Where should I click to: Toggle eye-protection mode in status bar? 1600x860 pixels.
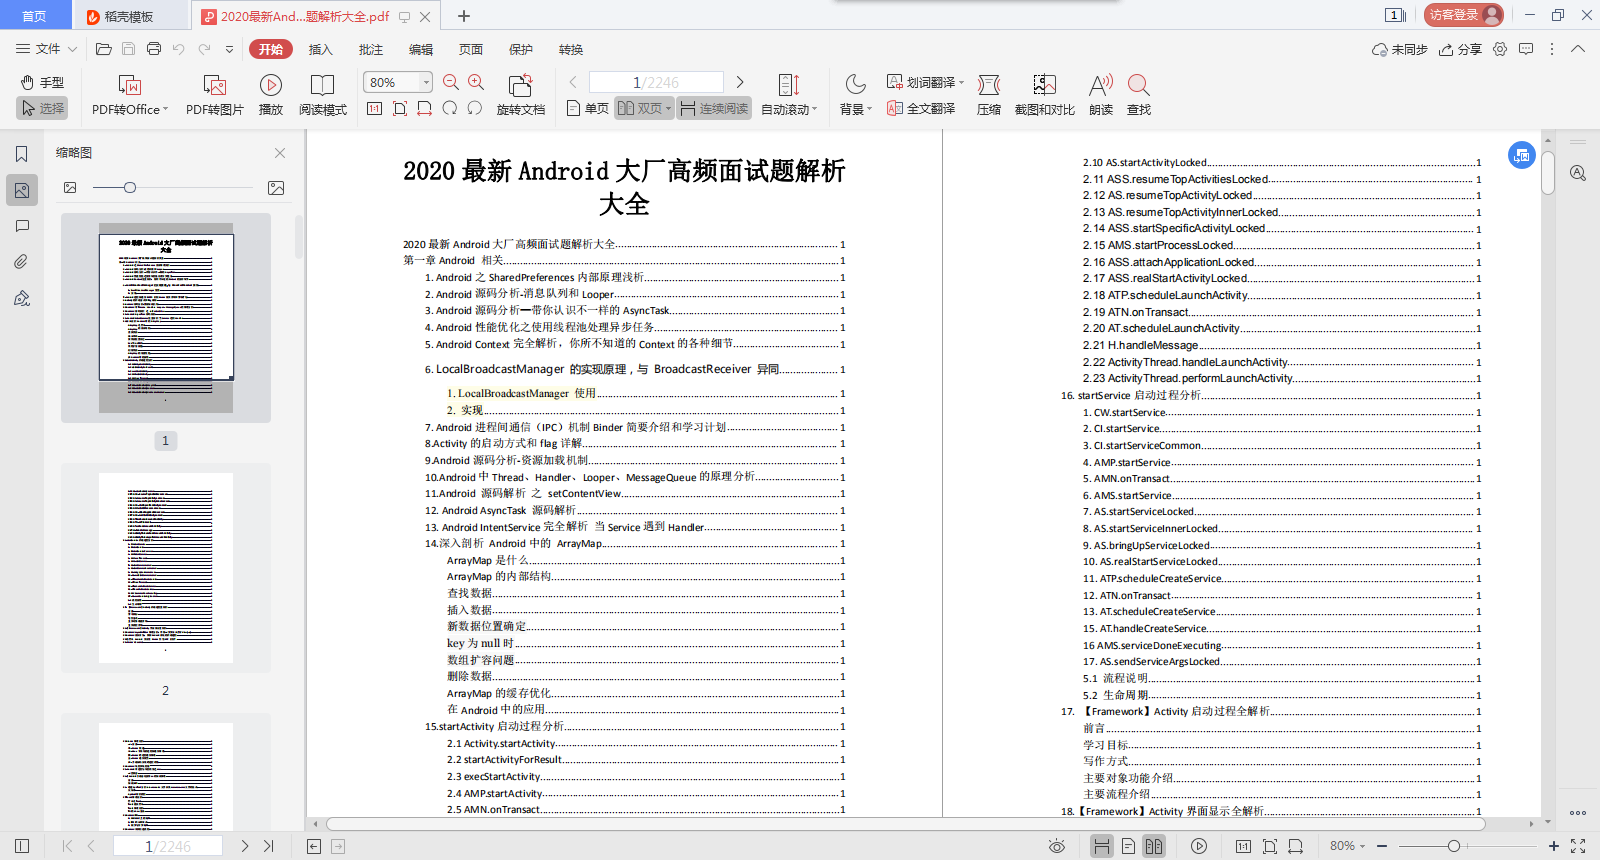(1057, 846)
